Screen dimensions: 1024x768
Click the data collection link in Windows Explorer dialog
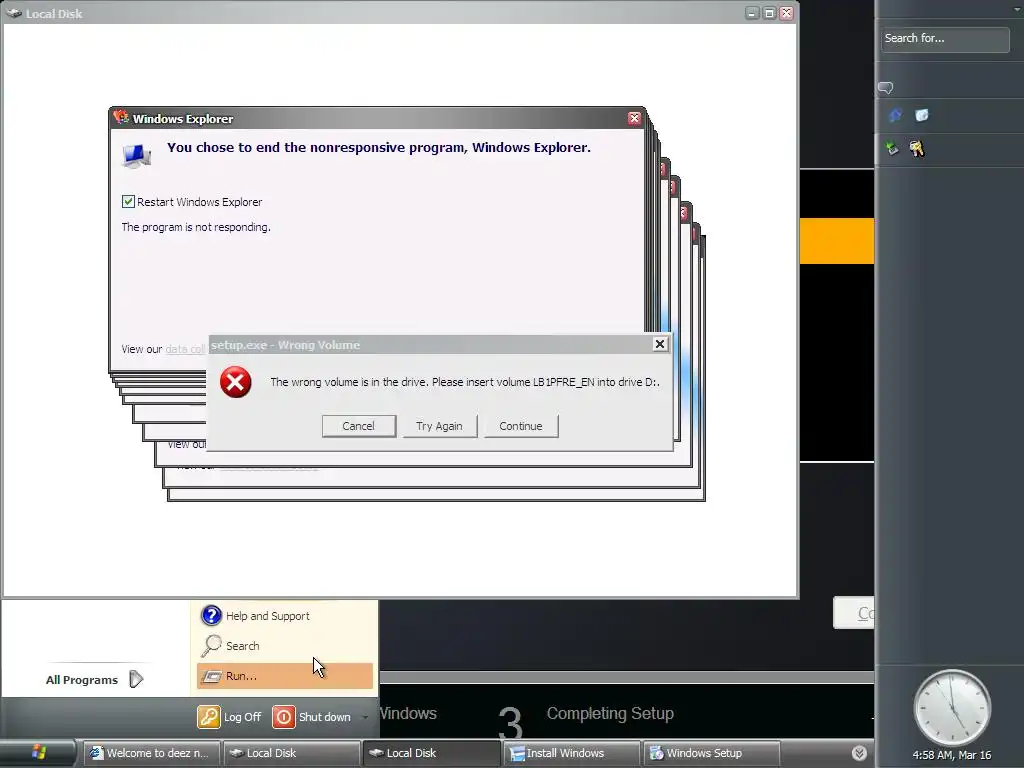pos(185,349)
